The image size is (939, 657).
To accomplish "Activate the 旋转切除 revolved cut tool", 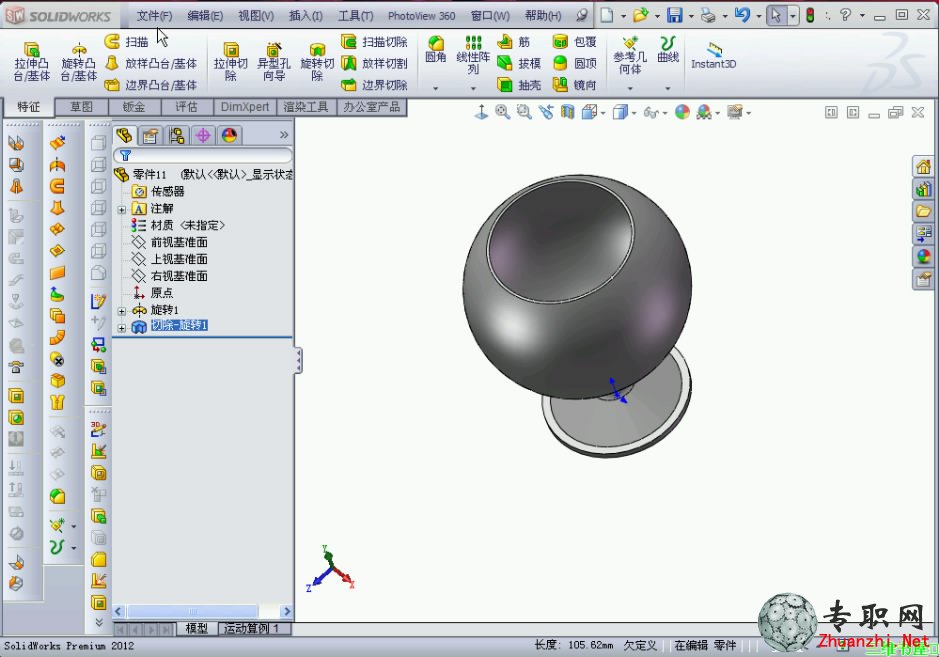I will click(317, 62).
